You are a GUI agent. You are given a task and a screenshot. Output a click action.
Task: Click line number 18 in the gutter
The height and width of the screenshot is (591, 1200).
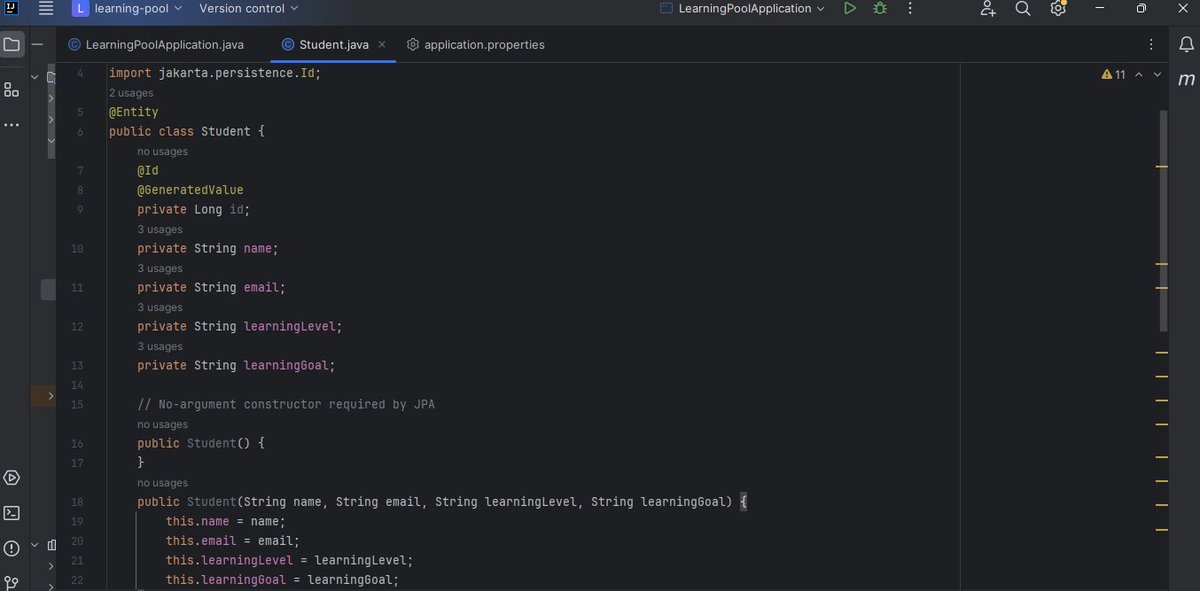(x=77, y=502)
